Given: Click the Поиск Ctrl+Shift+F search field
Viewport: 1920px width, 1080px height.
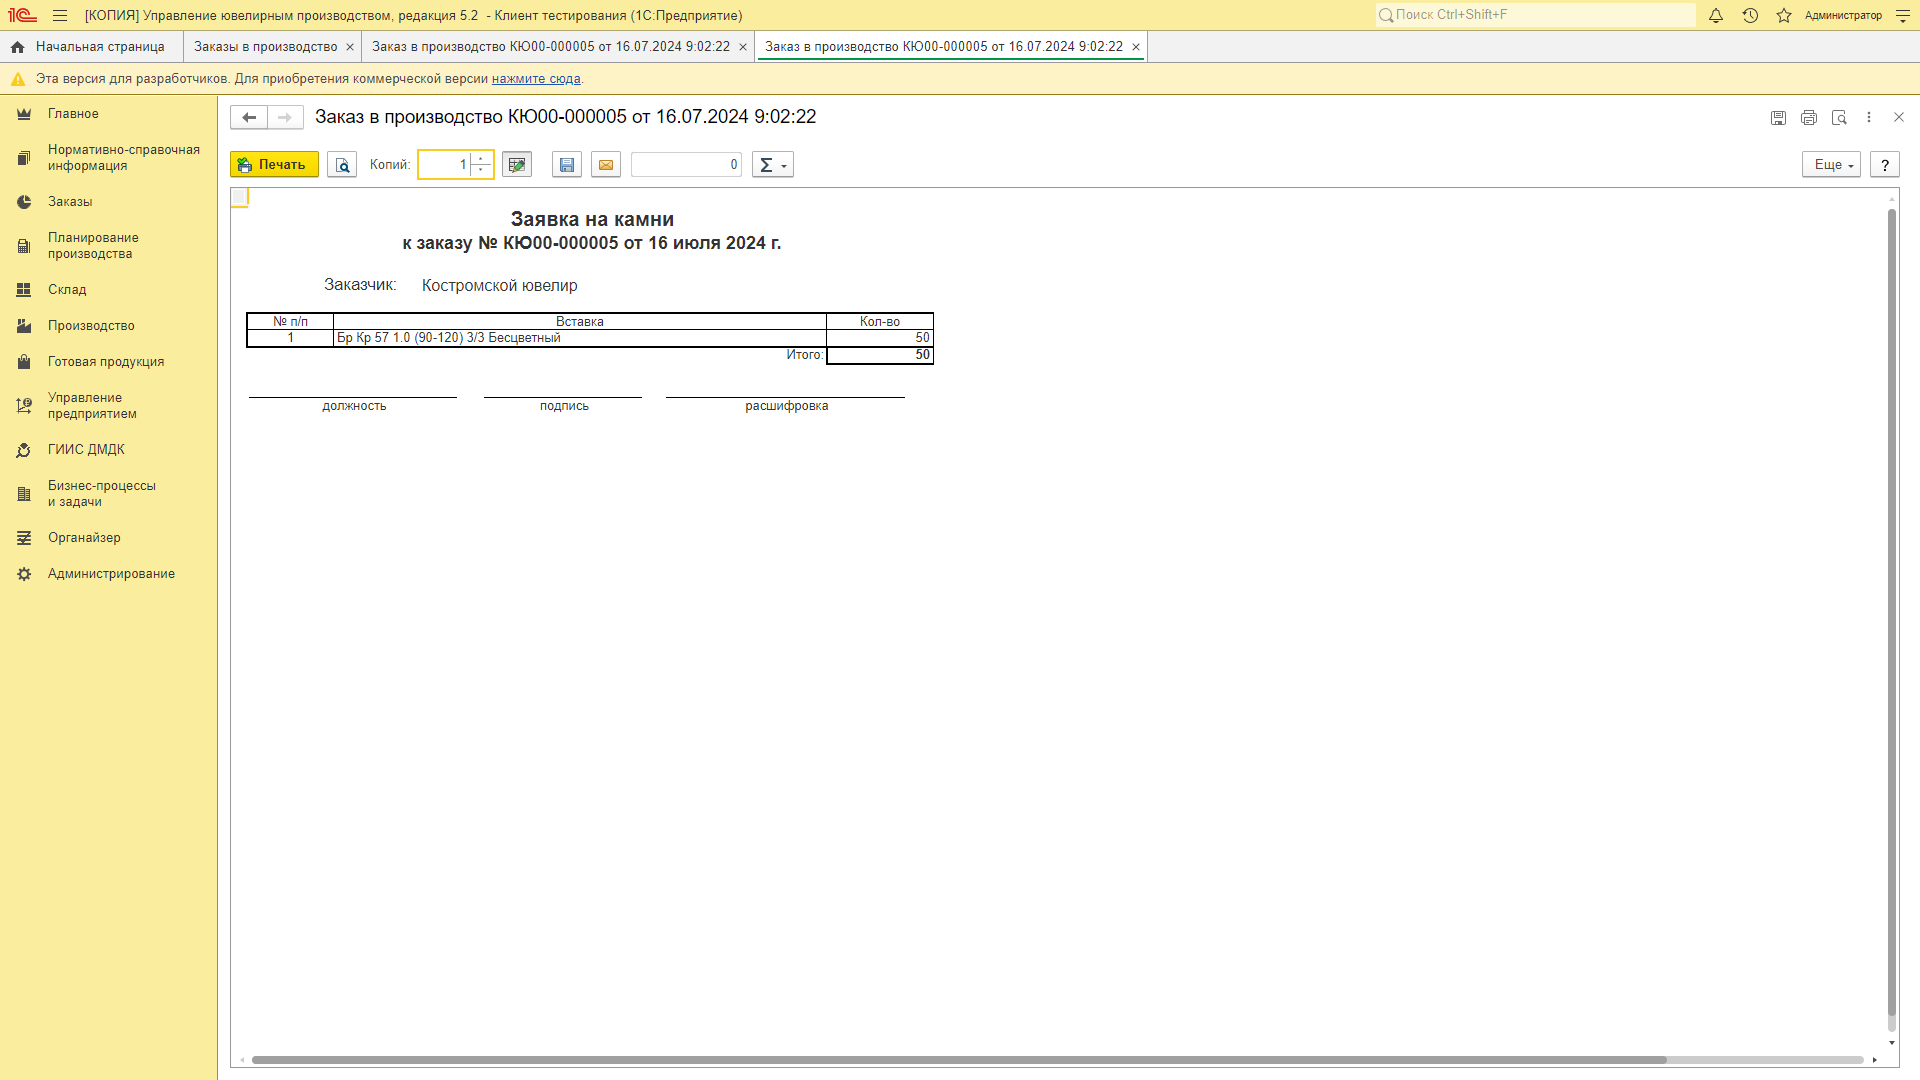Looking at the screenshot, I should point(1535,15).
